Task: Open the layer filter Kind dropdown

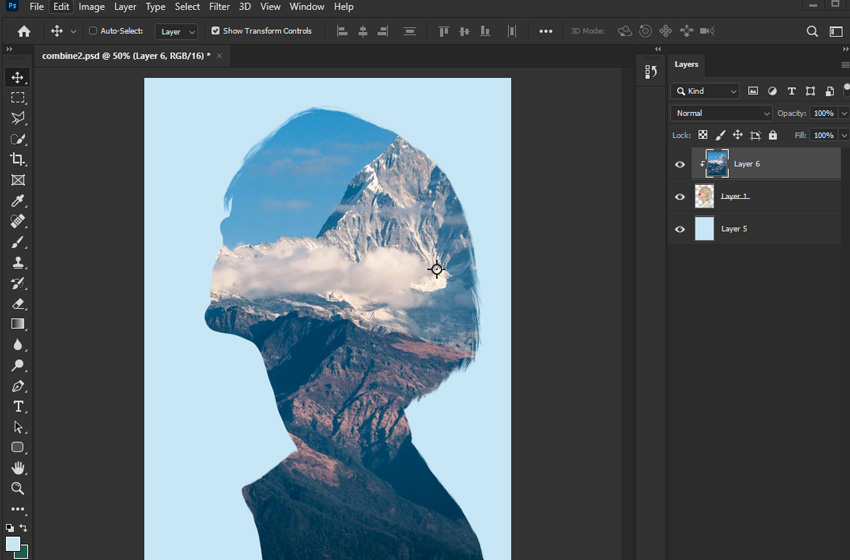Action: (x=705, y=91)
